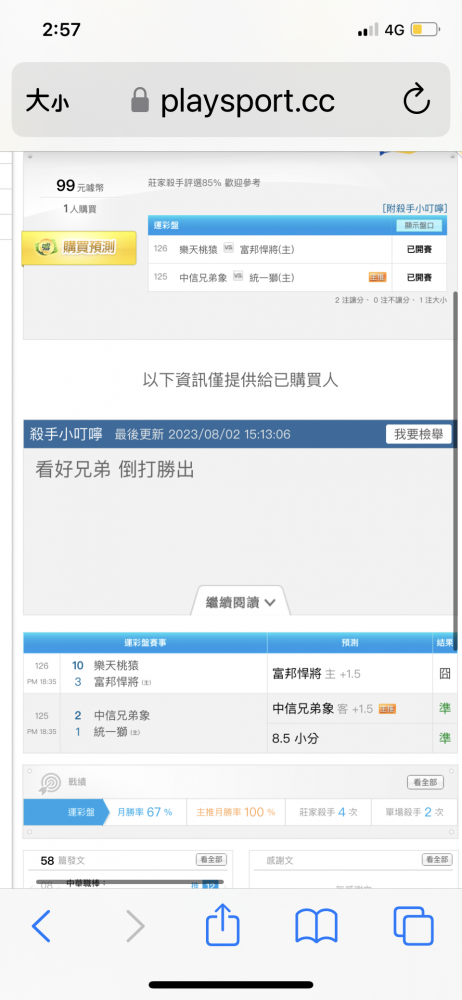This screenshot has width=462, height=1000.
Task: Click 統一獅(主) in game 125 list row
Action: click(x=271, y=277)
